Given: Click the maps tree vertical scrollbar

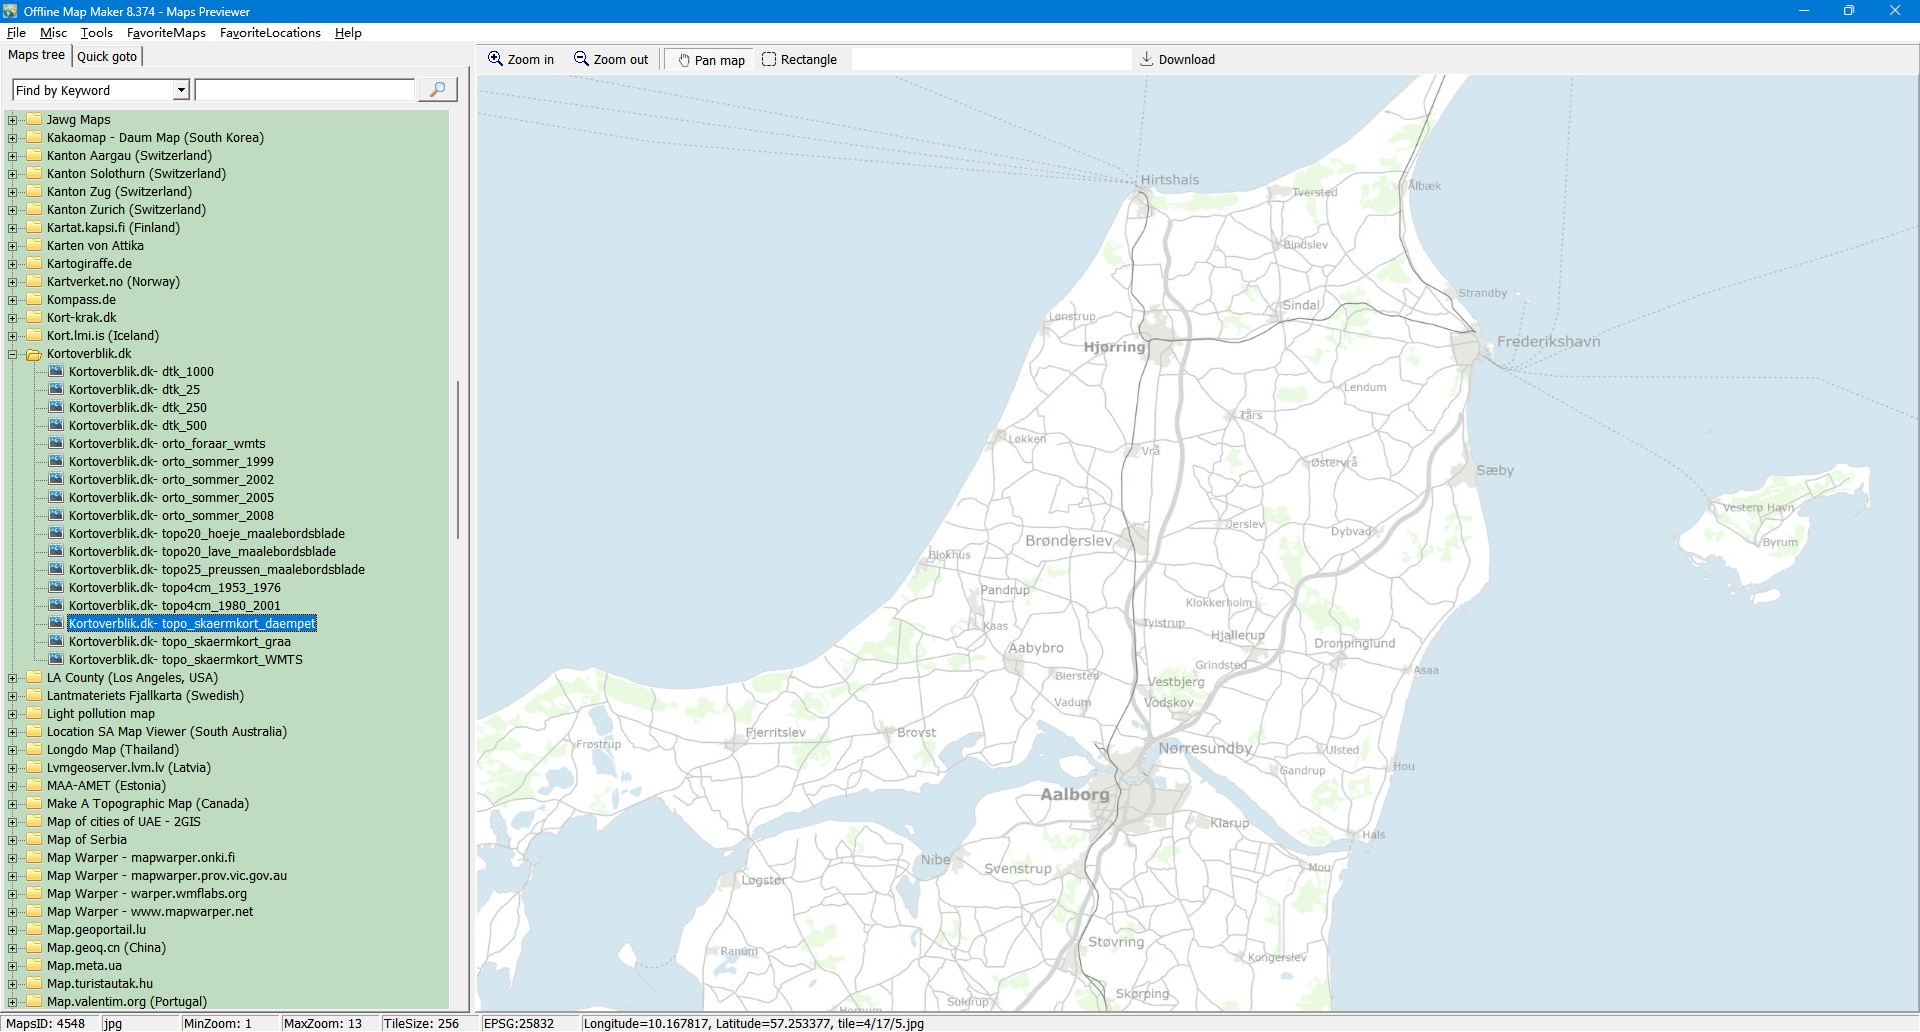Looking at the screenshot, I should (458, 460).
